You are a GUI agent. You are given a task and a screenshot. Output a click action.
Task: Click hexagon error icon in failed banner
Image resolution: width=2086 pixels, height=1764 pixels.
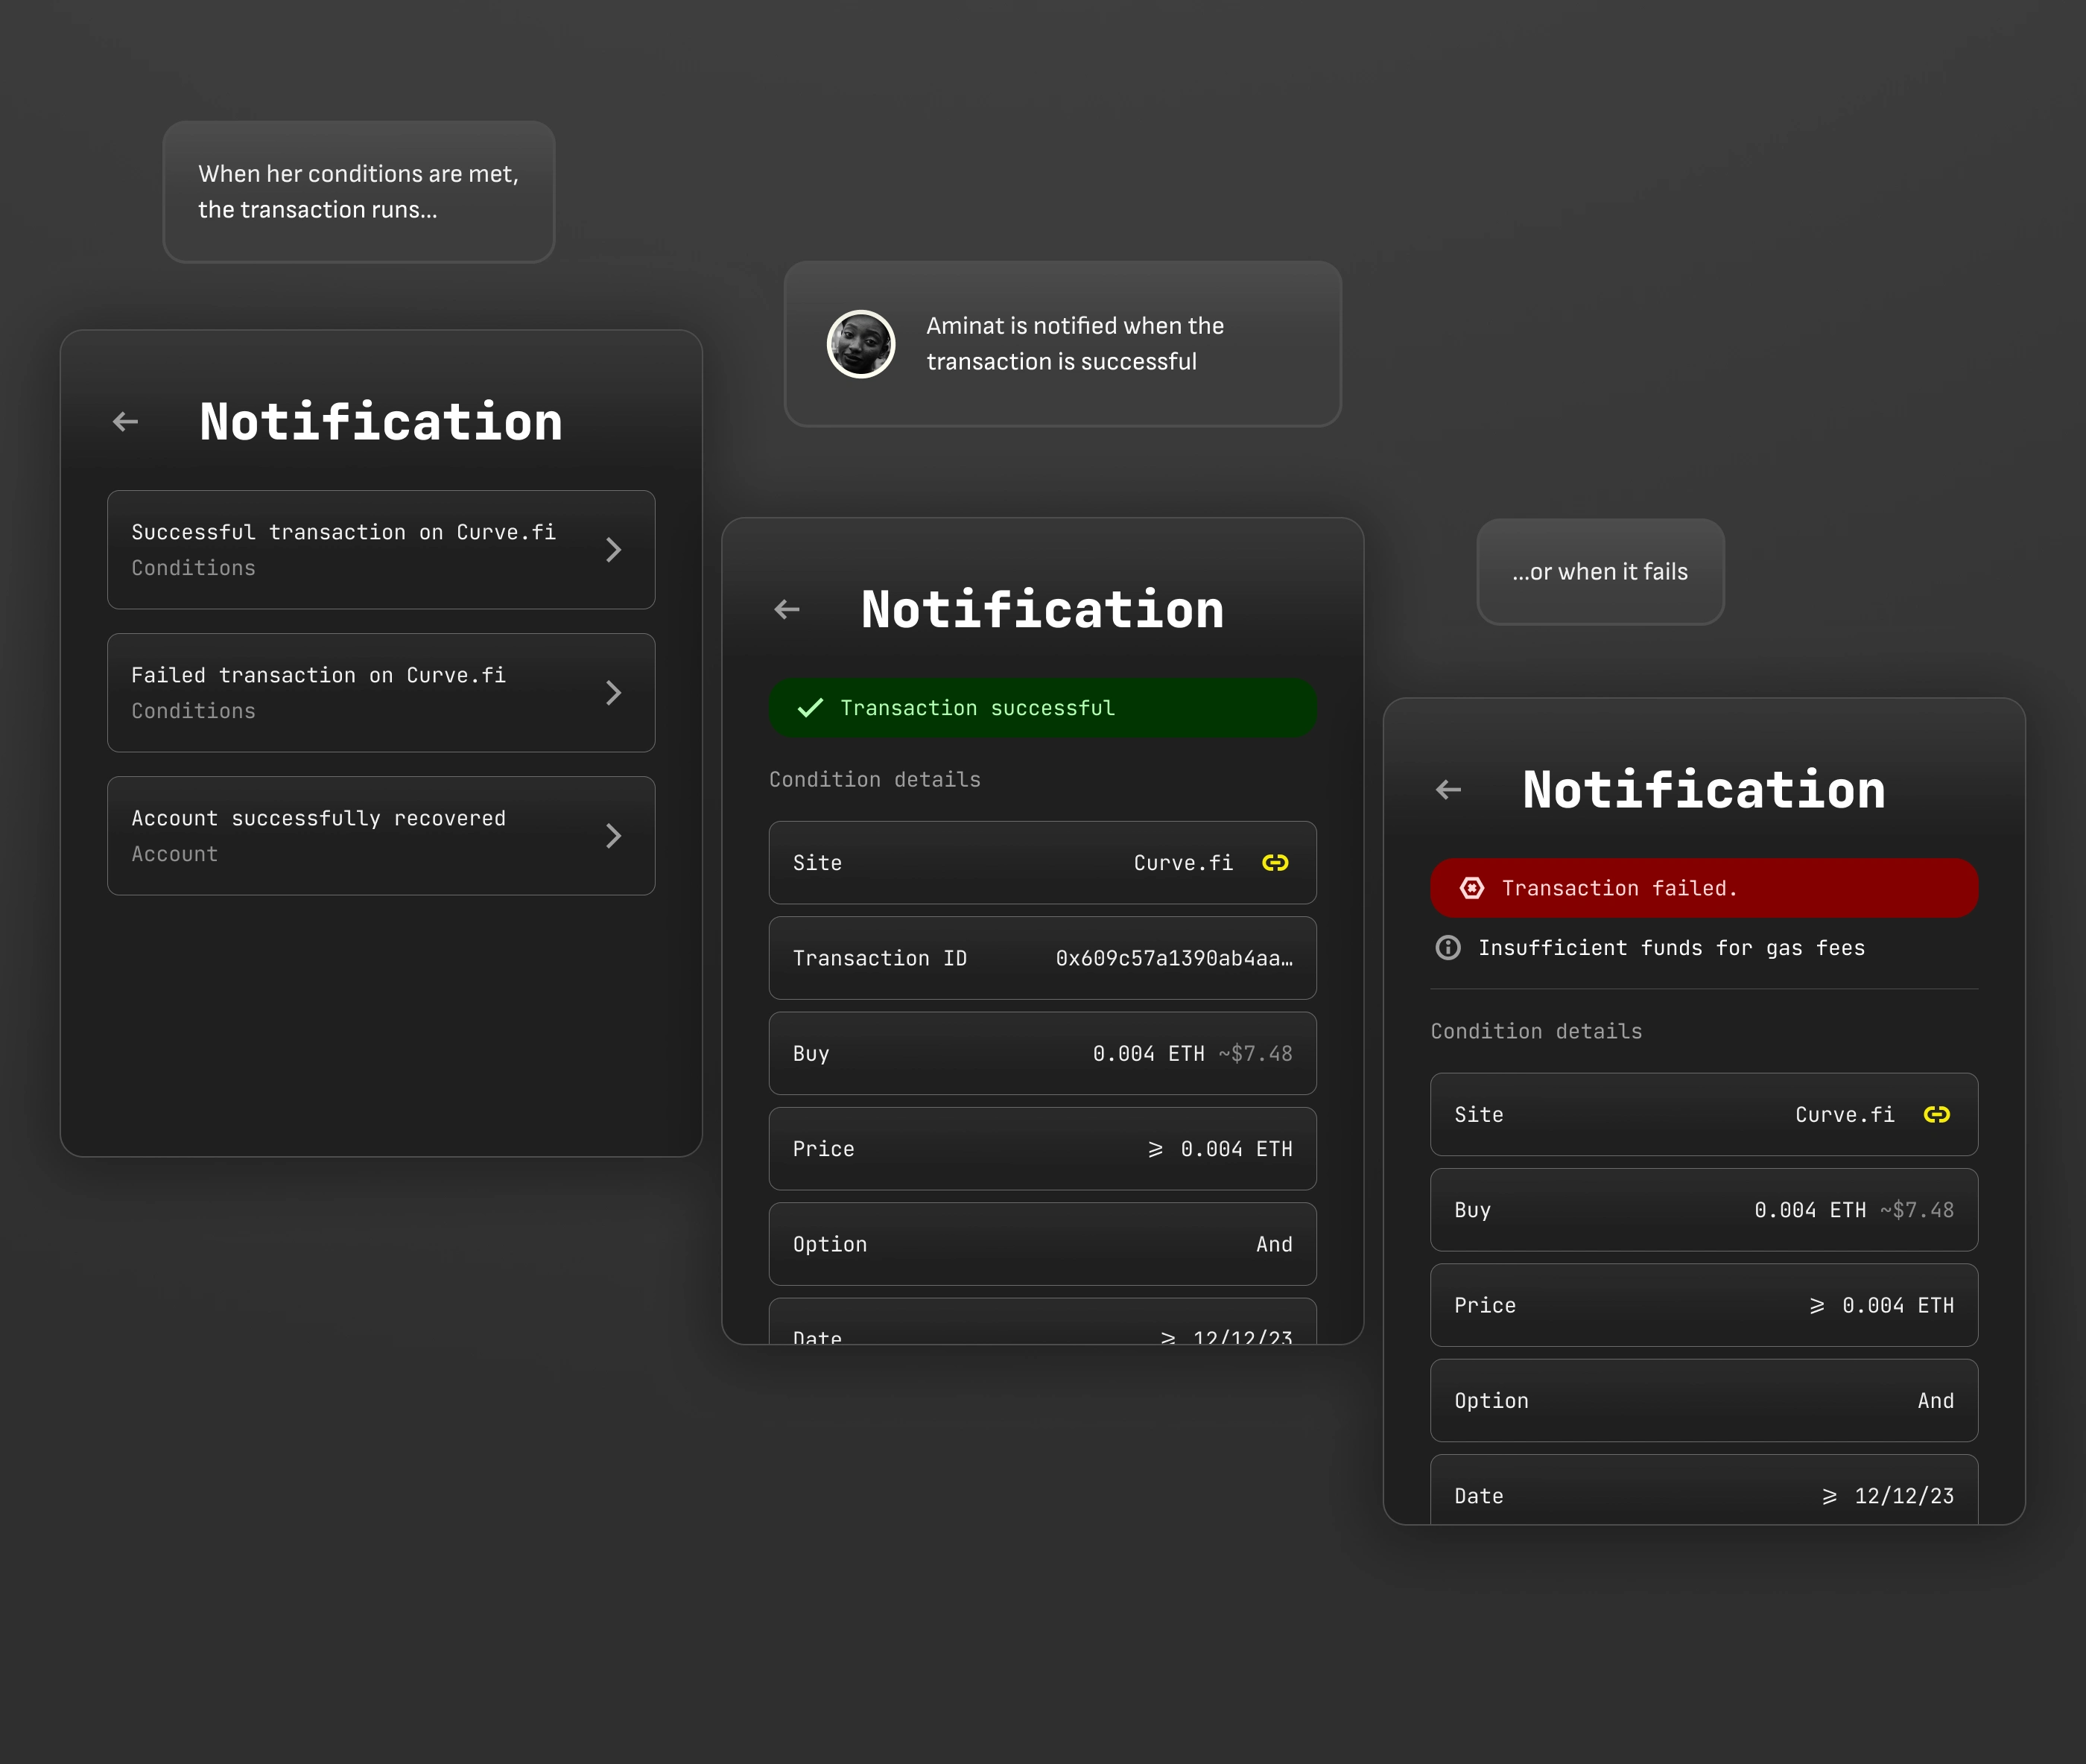[1472, 888]
